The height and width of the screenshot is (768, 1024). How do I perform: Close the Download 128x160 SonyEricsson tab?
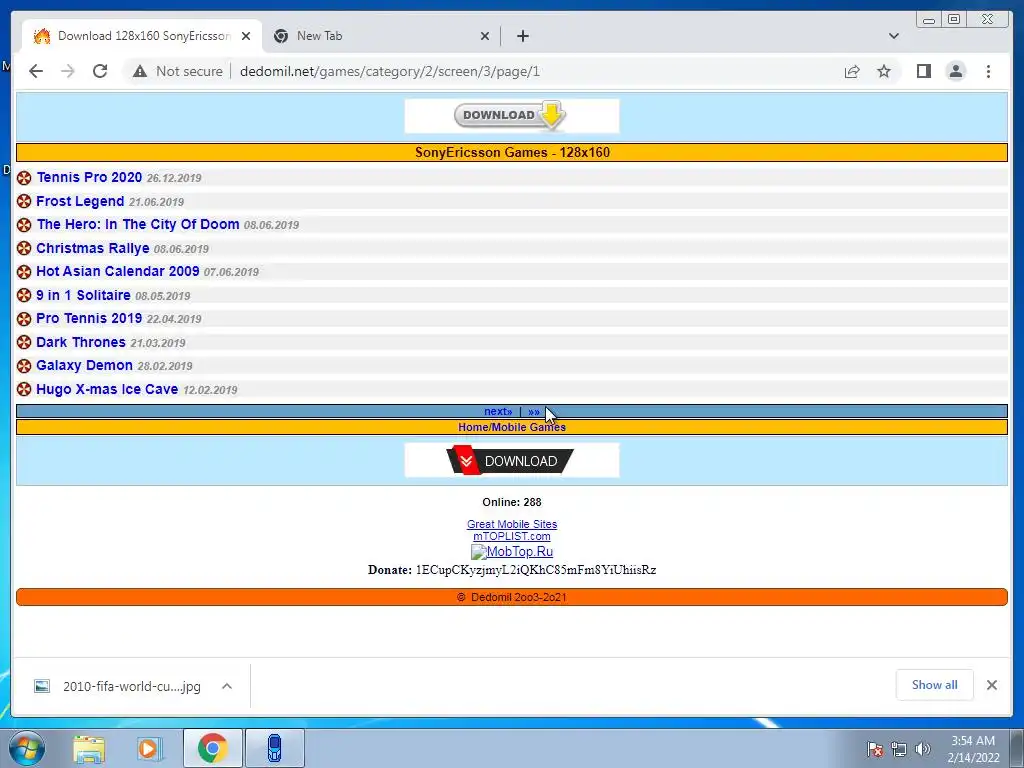pyautogui.click(x=246, y=36)
